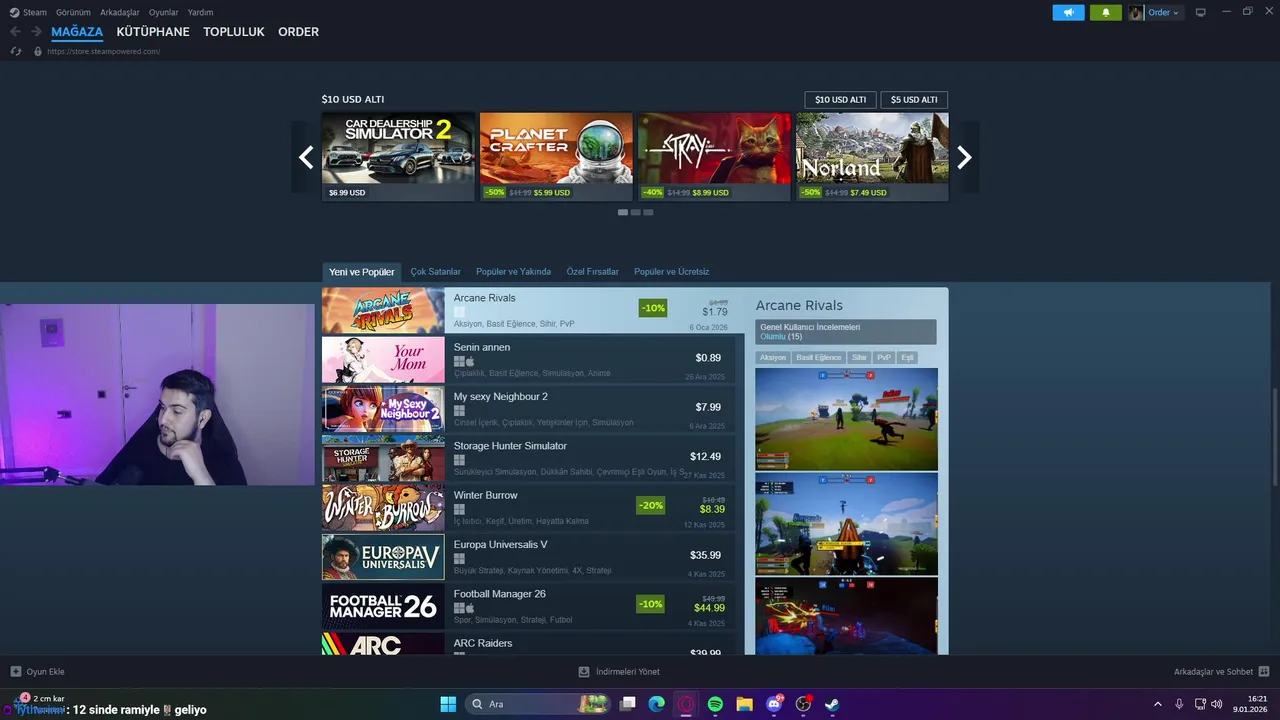The height and width of the screenshot is (720, 1280).
Task: Show next games in $10 USD ALTI carousel
Action: (x=964, y=157)
